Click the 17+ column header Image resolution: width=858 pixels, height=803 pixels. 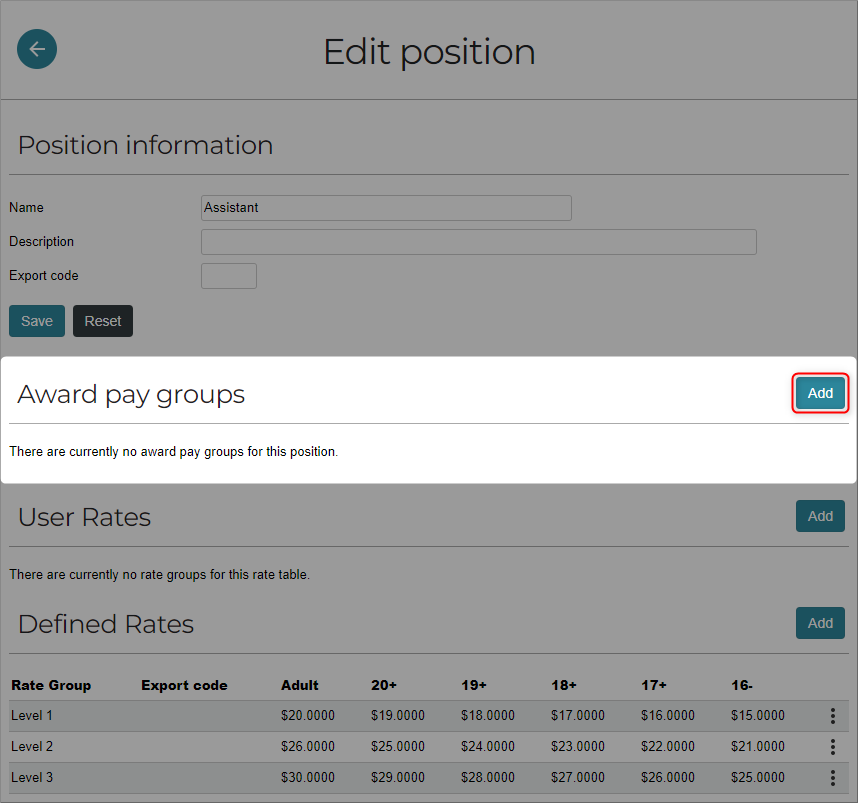coord(654,685)
